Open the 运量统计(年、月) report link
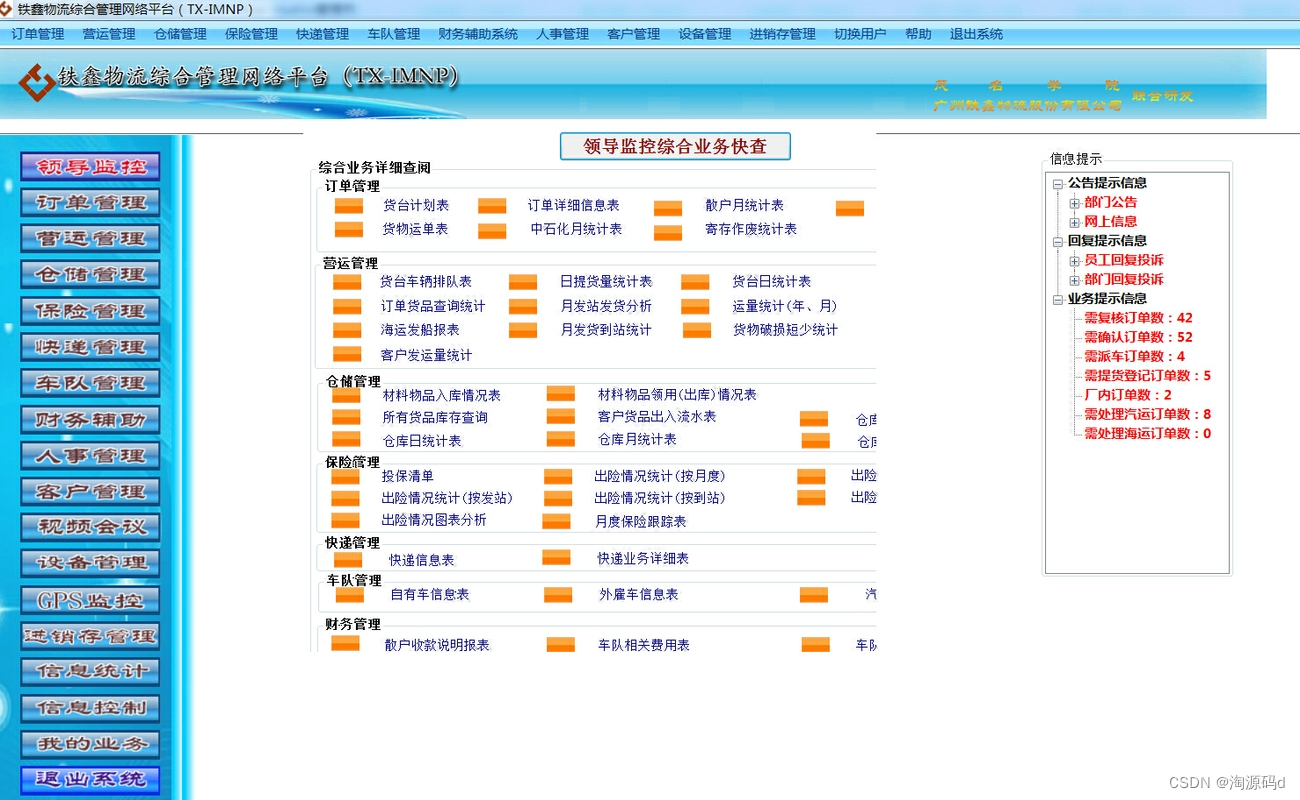 [785, 306]
